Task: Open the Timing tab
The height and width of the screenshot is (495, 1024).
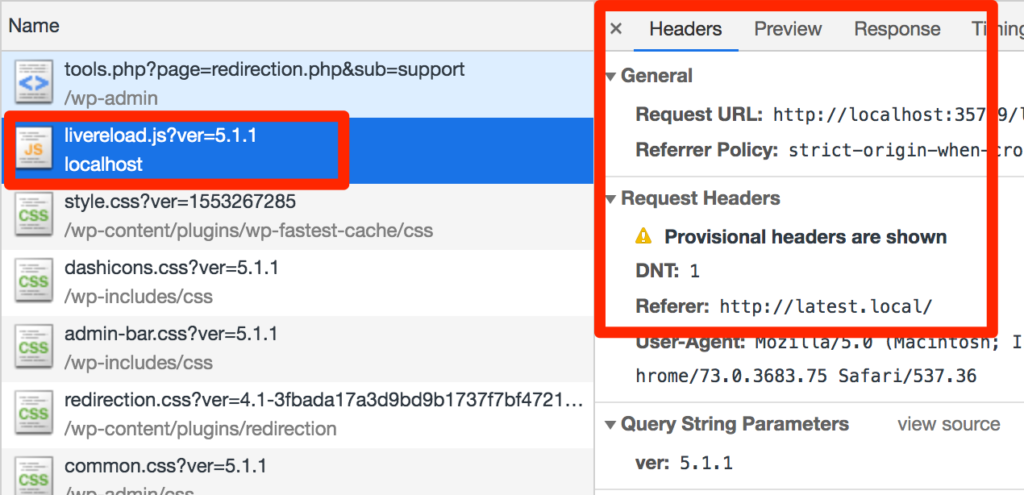Action: pyautogui.click(x=997, y=29)
